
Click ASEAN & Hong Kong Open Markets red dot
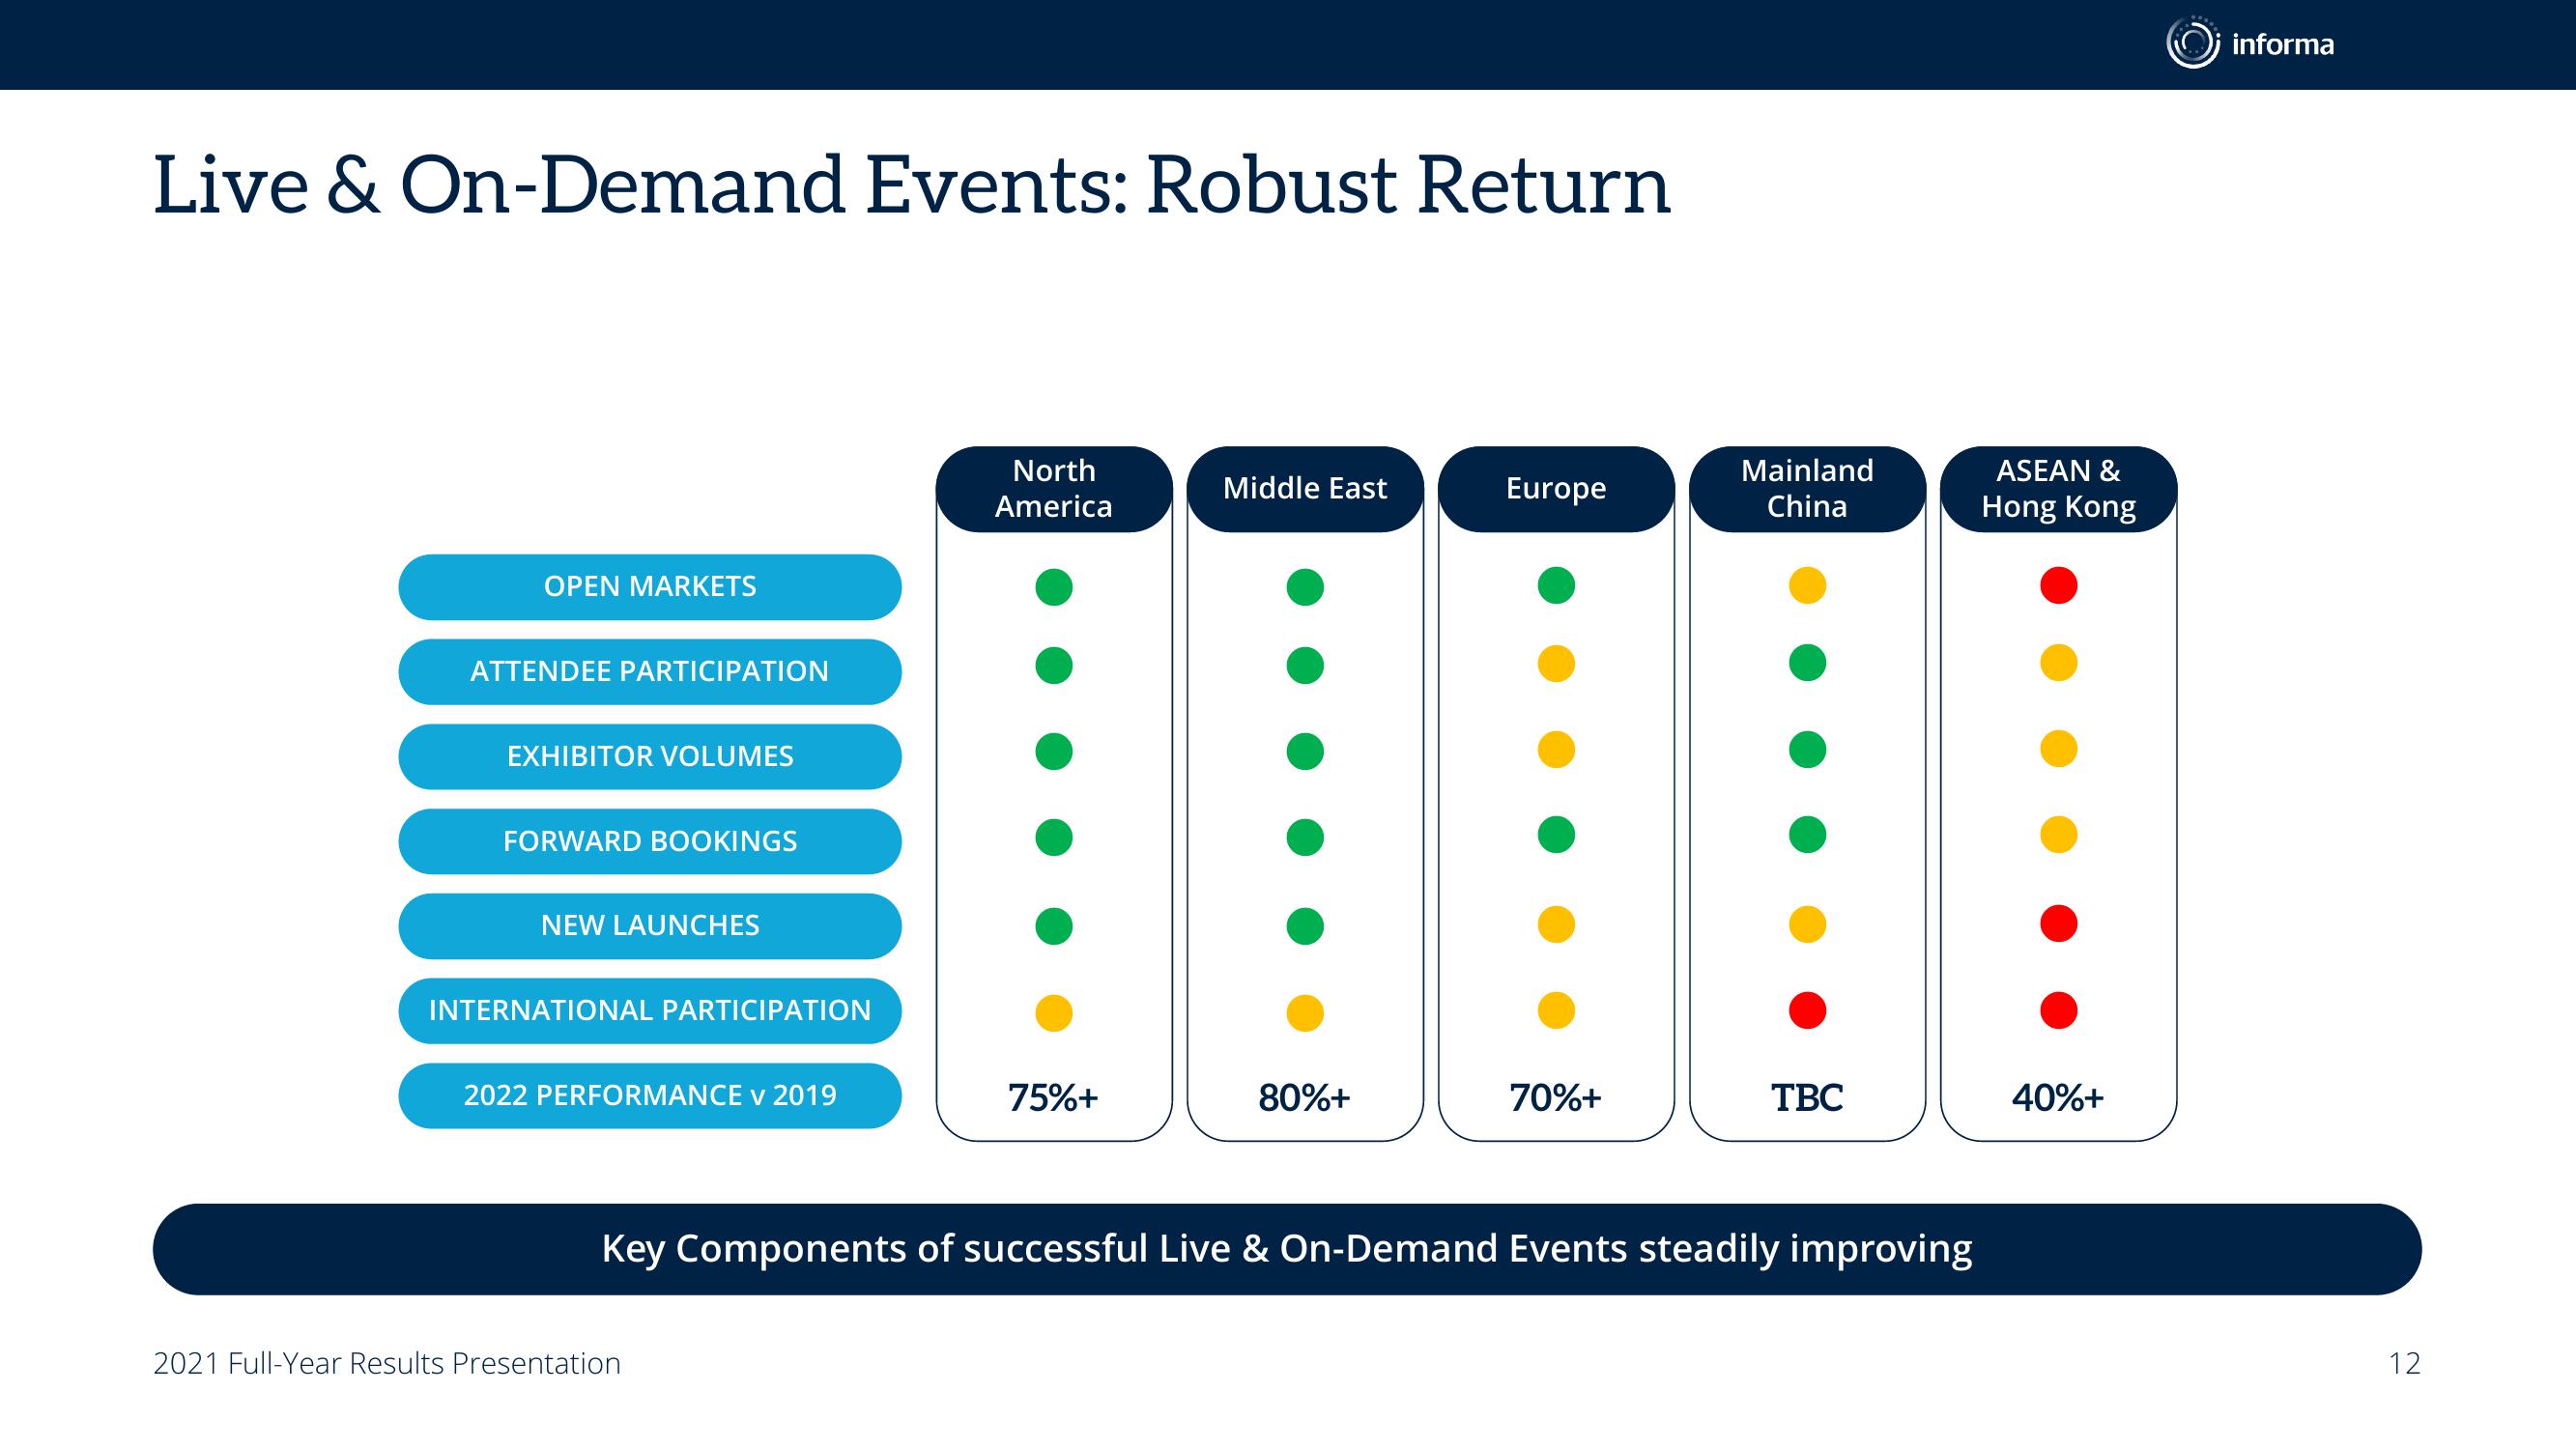2058,585
